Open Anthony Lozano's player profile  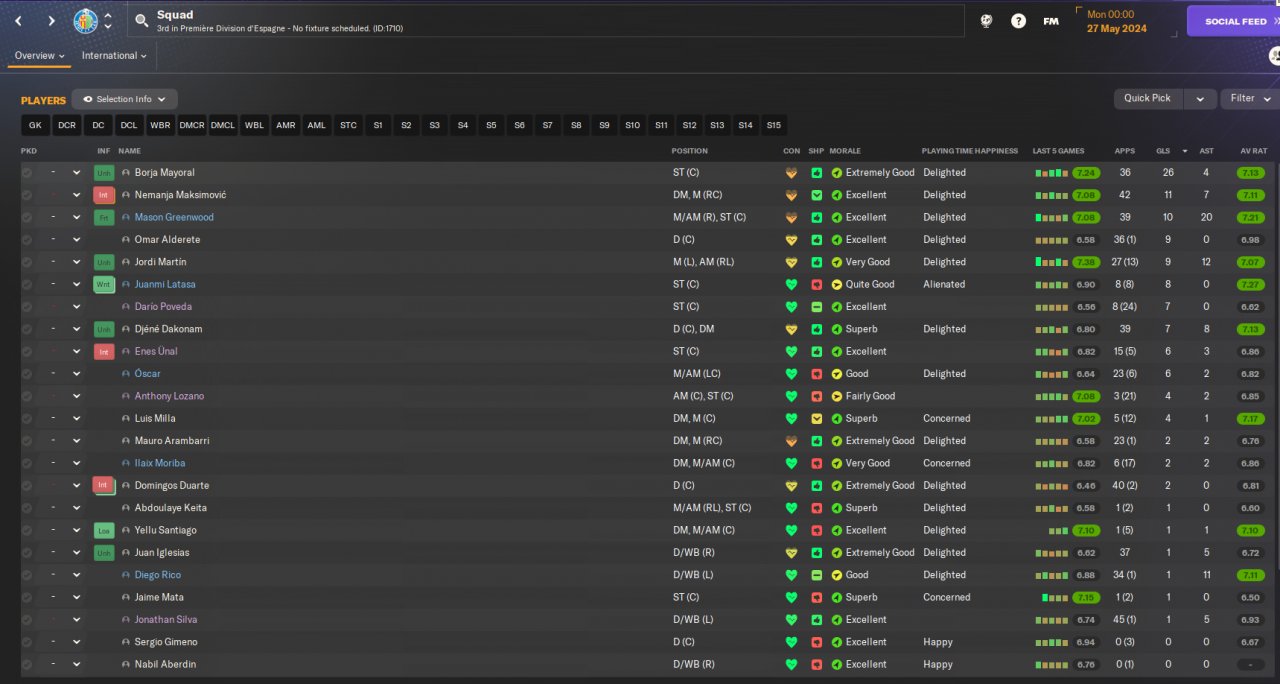169,396
